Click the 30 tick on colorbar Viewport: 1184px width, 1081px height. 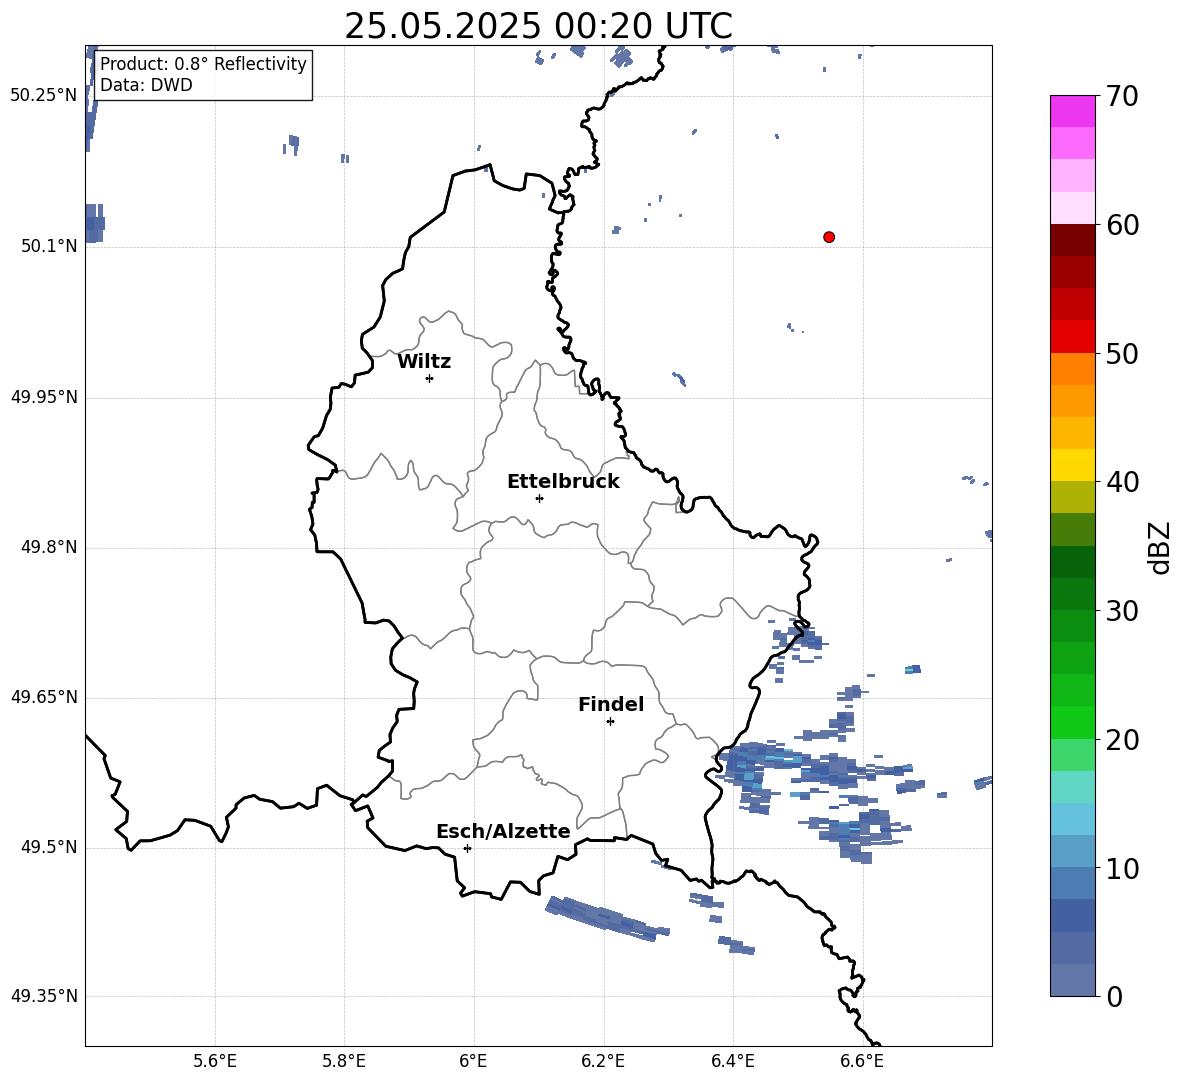coord(1122,611)
